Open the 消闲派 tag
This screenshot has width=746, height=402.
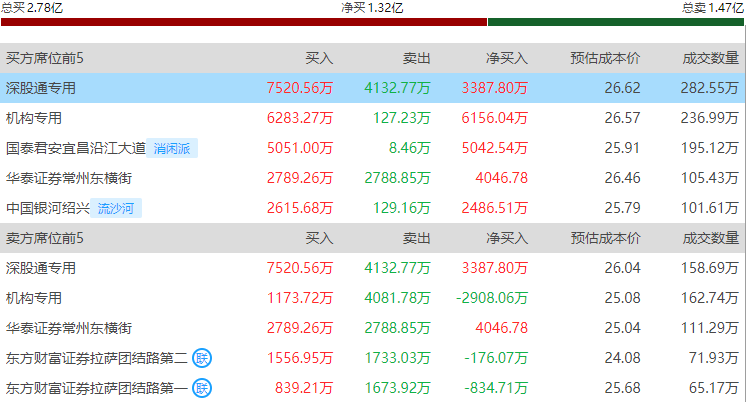click(172, 148)
